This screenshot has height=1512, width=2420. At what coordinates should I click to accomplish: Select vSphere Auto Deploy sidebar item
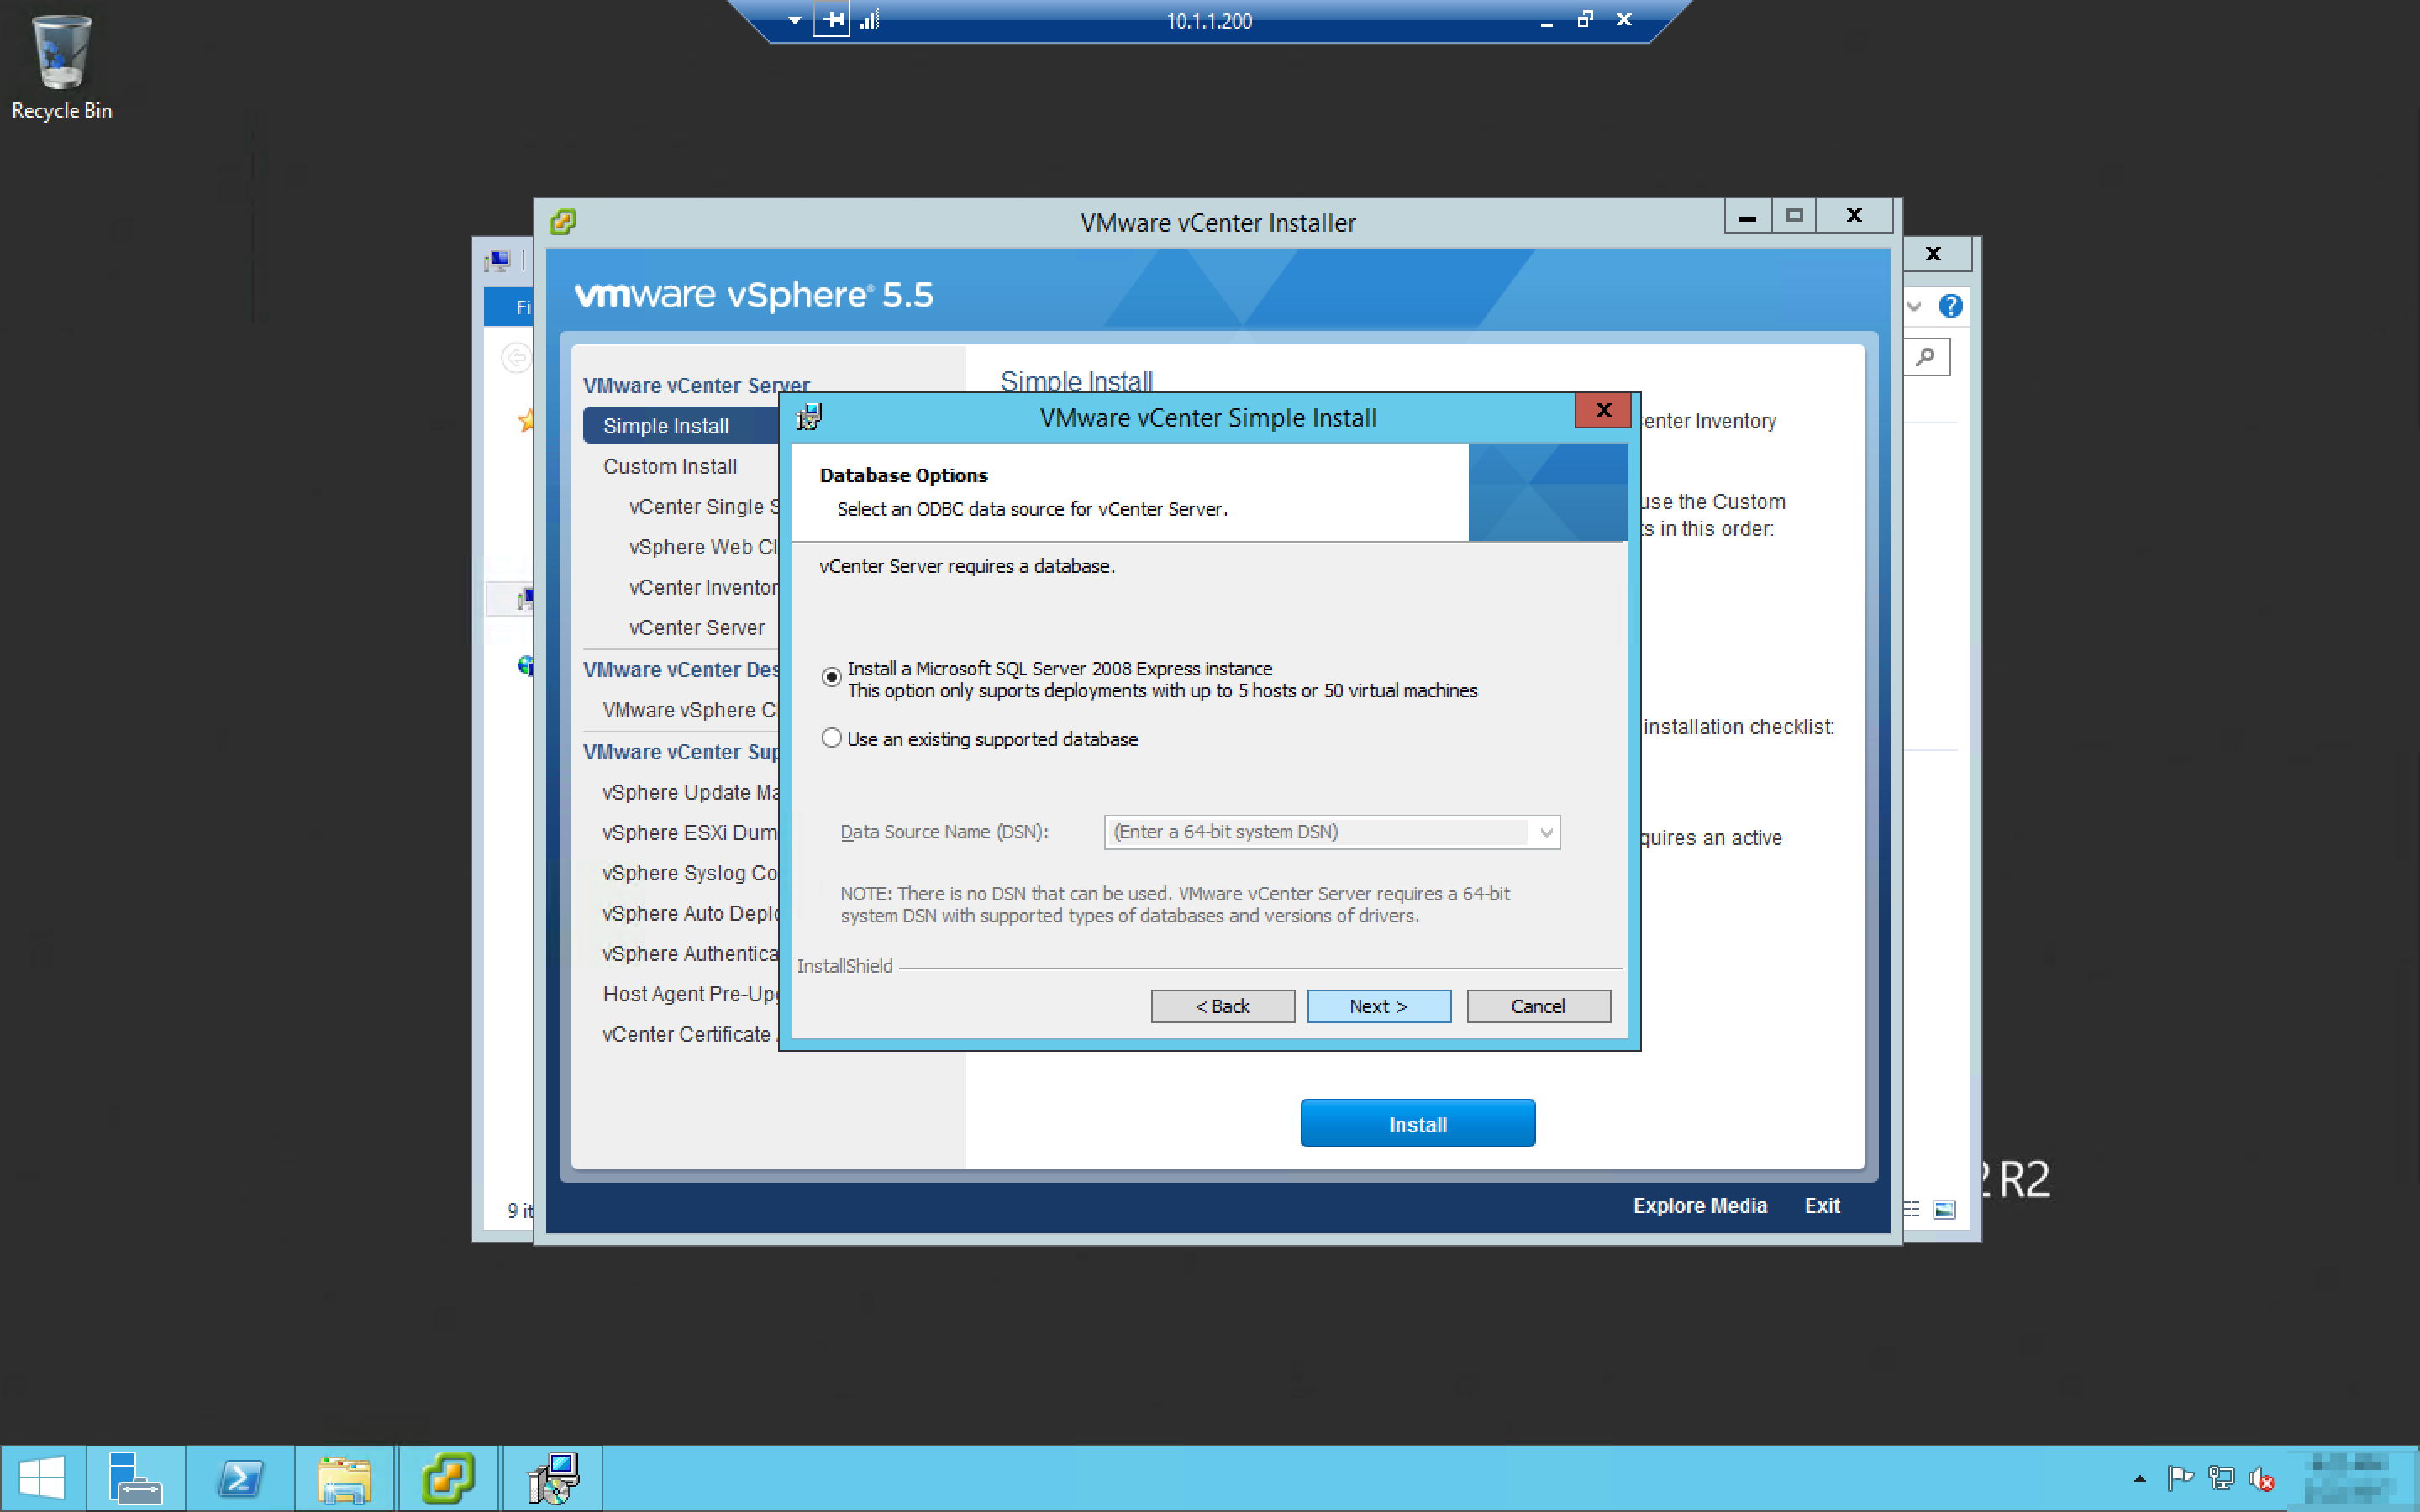(690, 913)
